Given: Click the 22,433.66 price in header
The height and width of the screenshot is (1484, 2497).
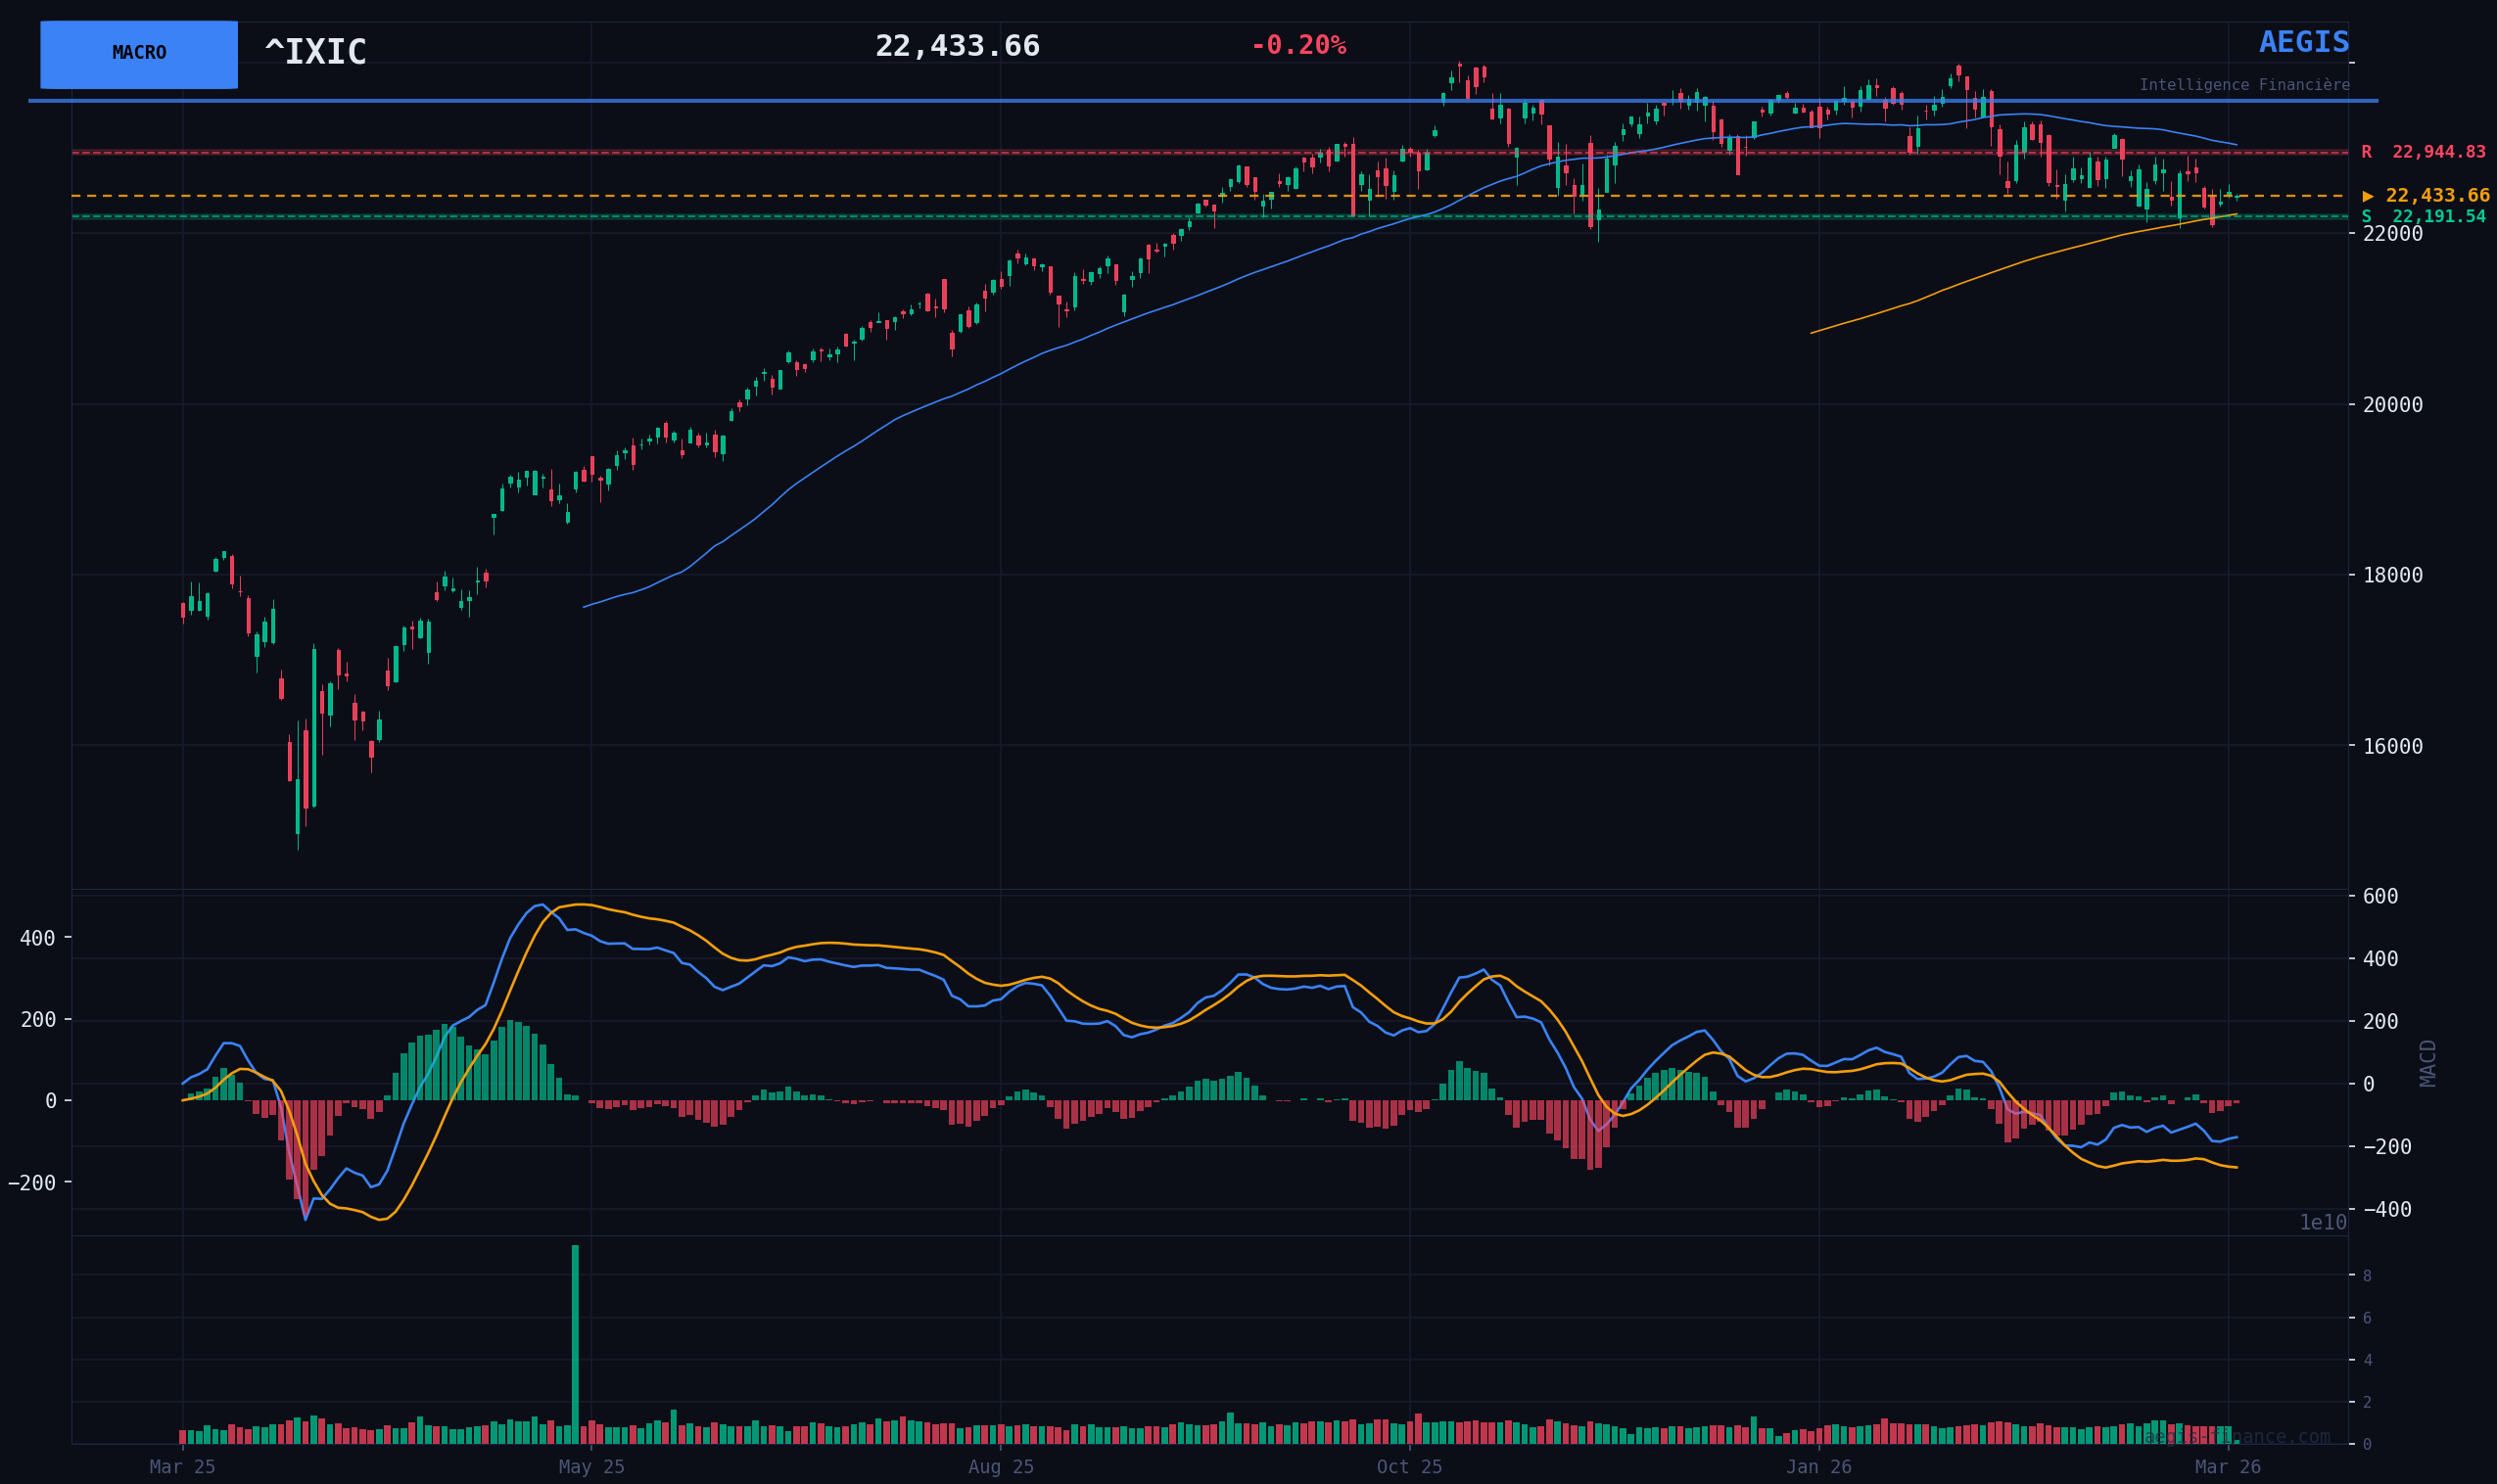Looking at the screenshot, I should coord(957,47).
